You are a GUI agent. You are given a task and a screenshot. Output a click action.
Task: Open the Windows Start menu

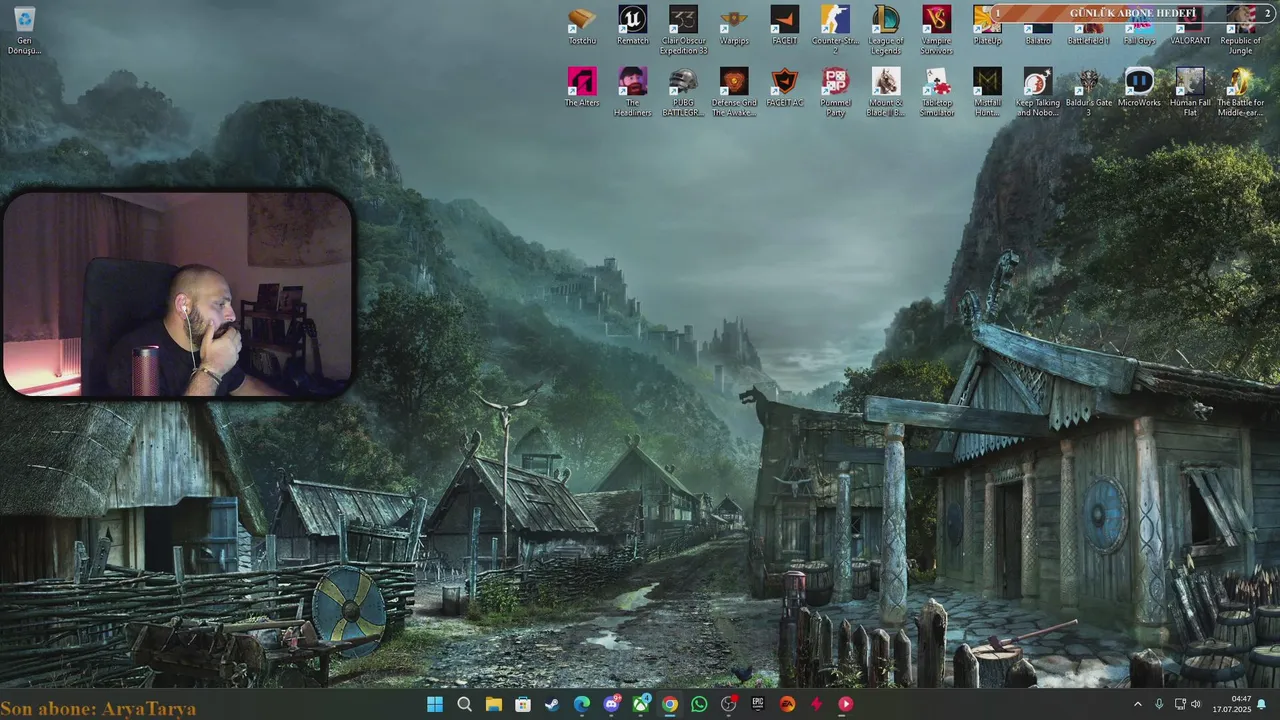click(x=435, y=704)
